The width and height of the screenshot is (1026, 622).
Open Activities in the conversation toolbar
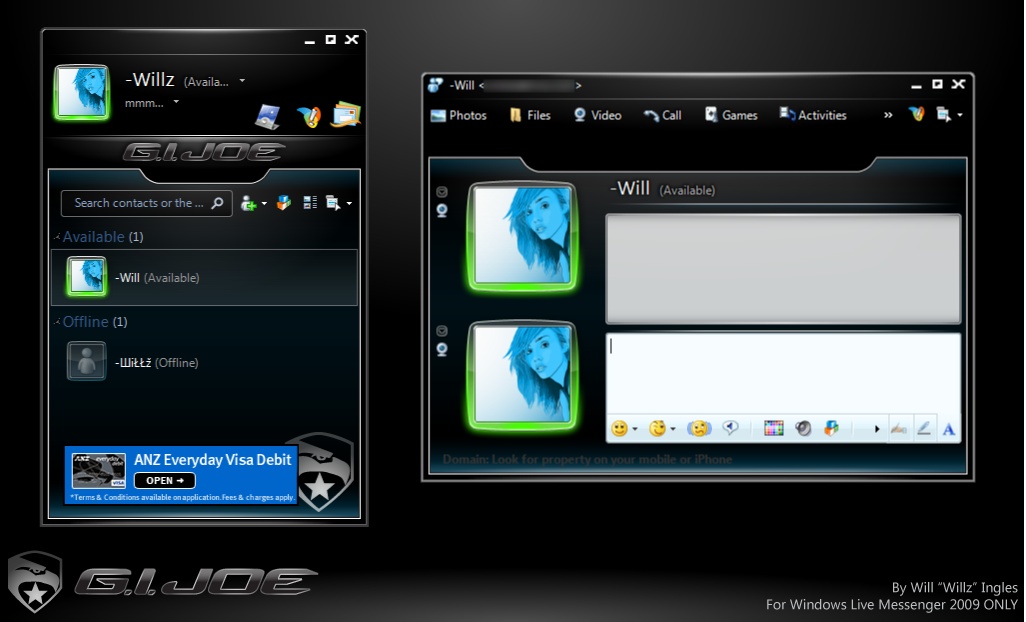tap(813, 115)
